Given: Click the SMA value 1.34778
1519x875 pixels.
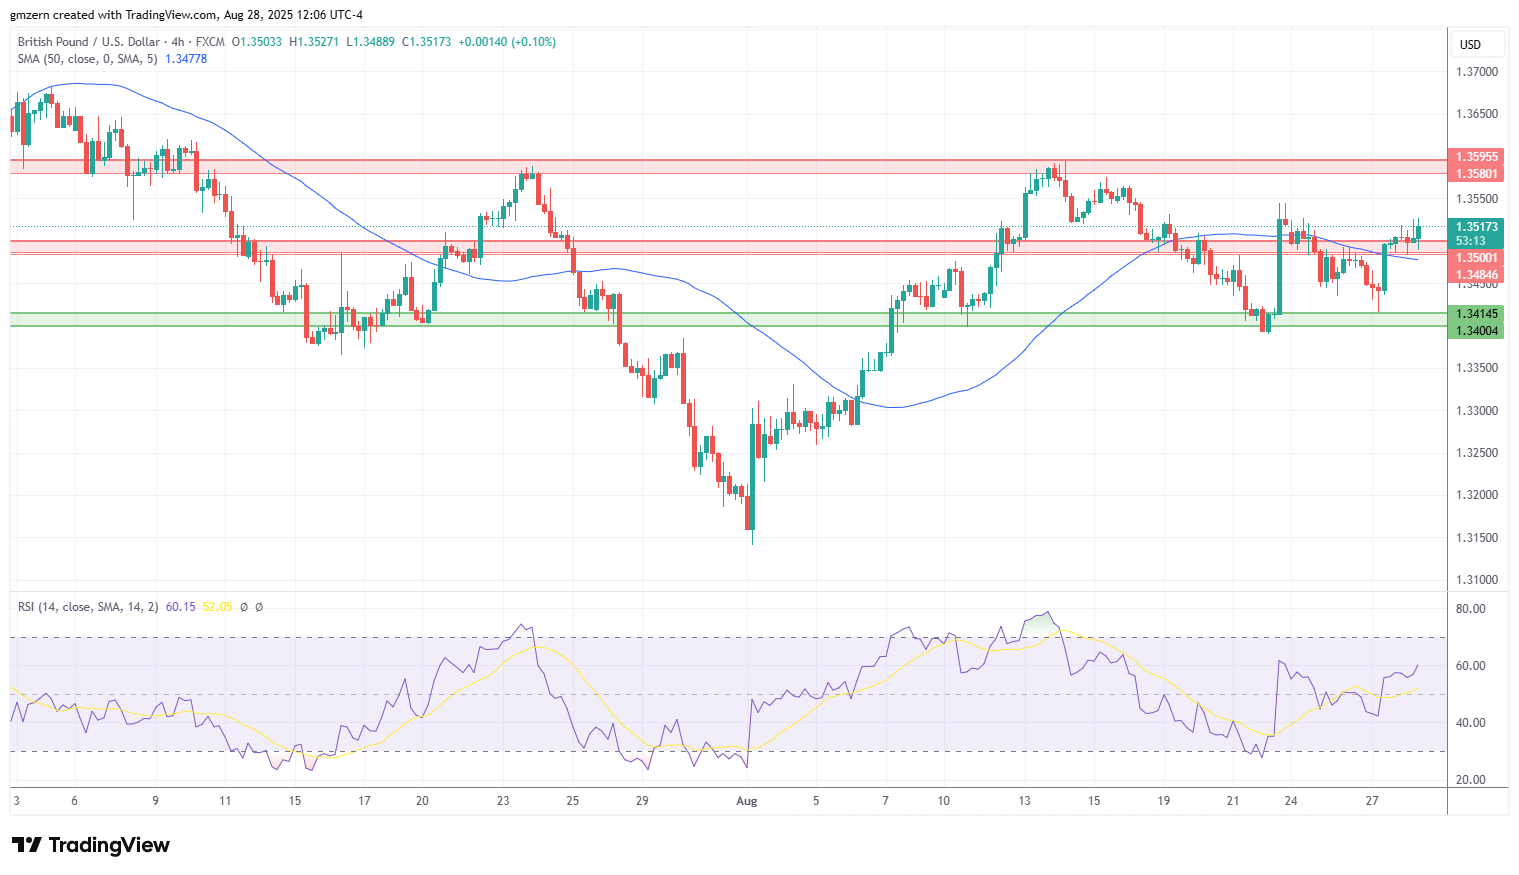Looking at the screenshot, I should pyautogui.click(x=186, y=59).
